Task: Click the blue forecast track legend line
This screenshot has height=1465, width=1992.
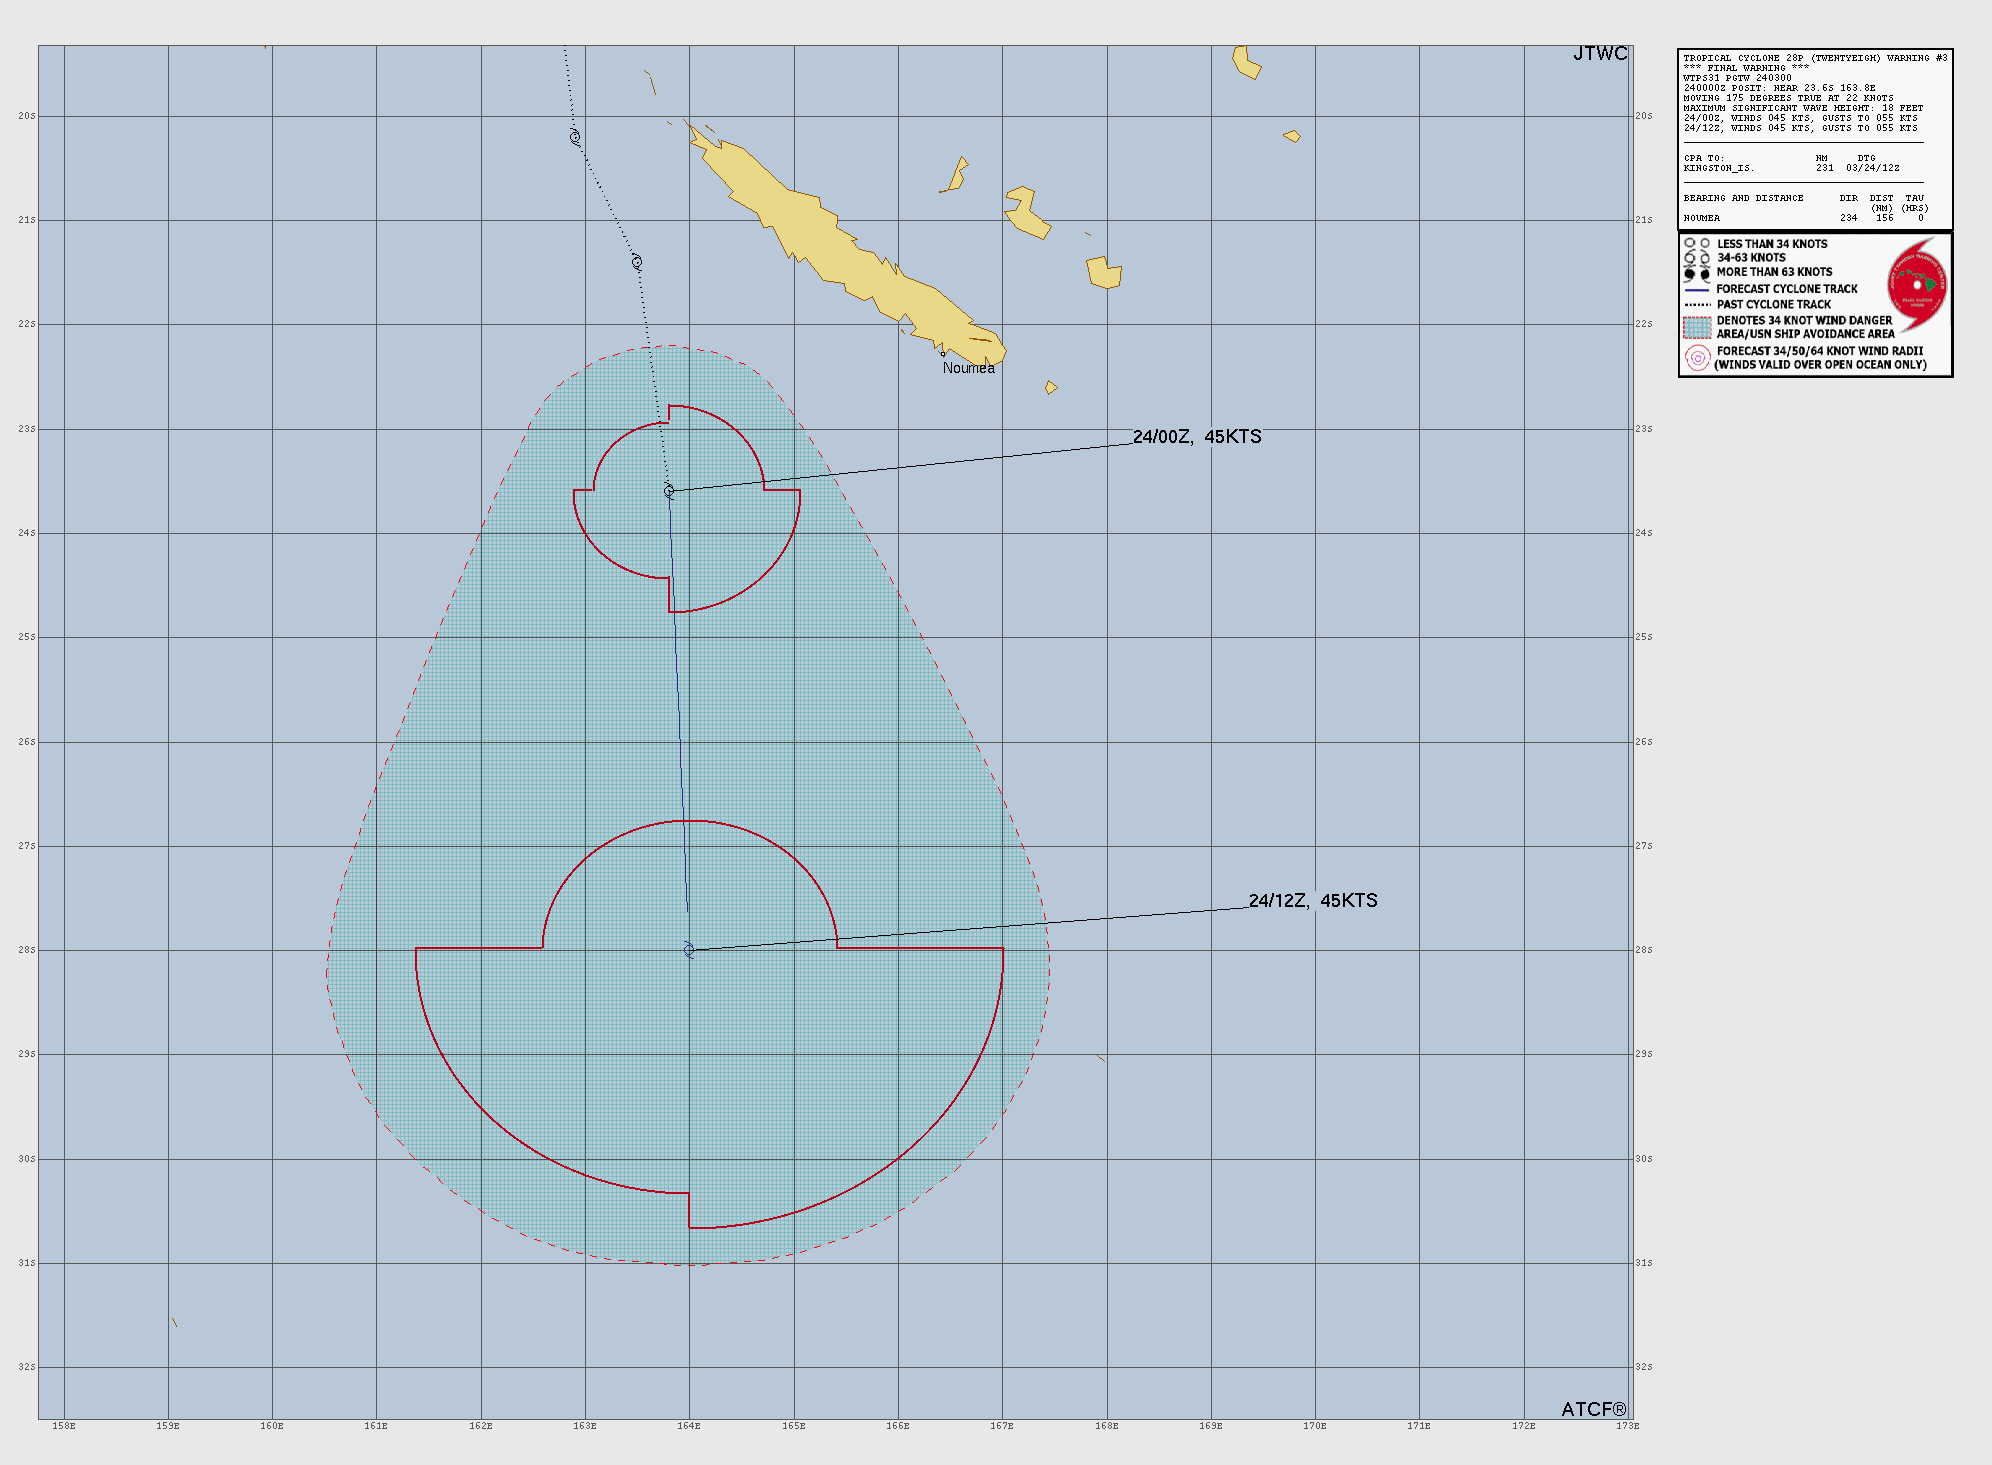Action: point(1697,289)
